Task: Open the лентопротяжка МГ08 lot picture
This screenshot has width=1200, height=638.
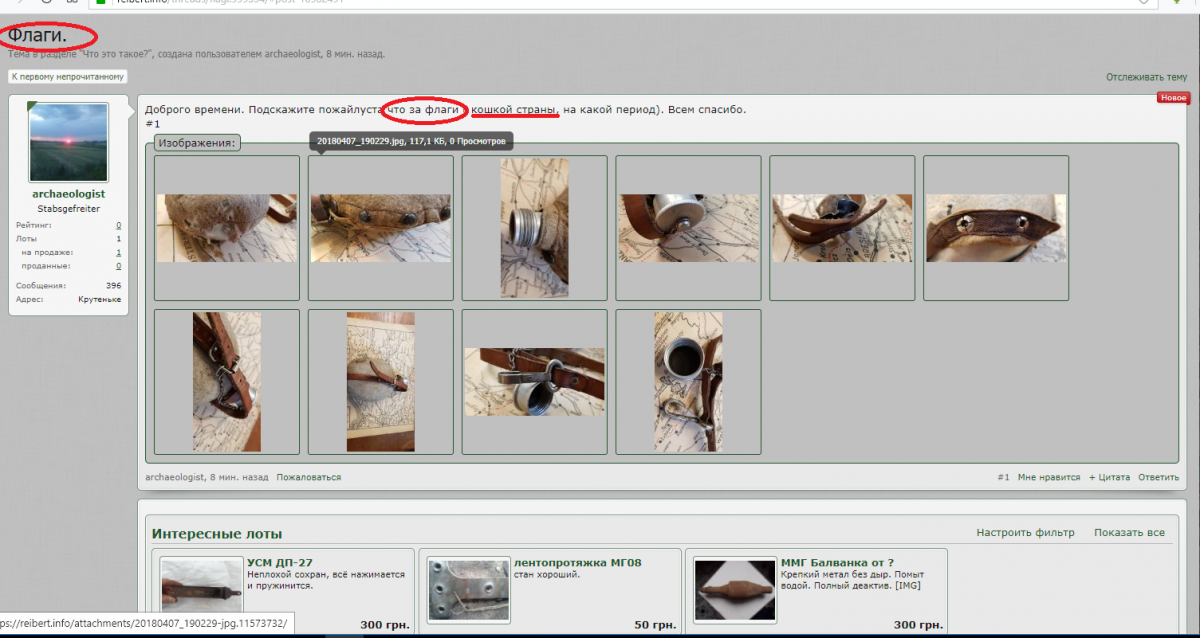Action: pyautogui.click(x=468, y=592)
